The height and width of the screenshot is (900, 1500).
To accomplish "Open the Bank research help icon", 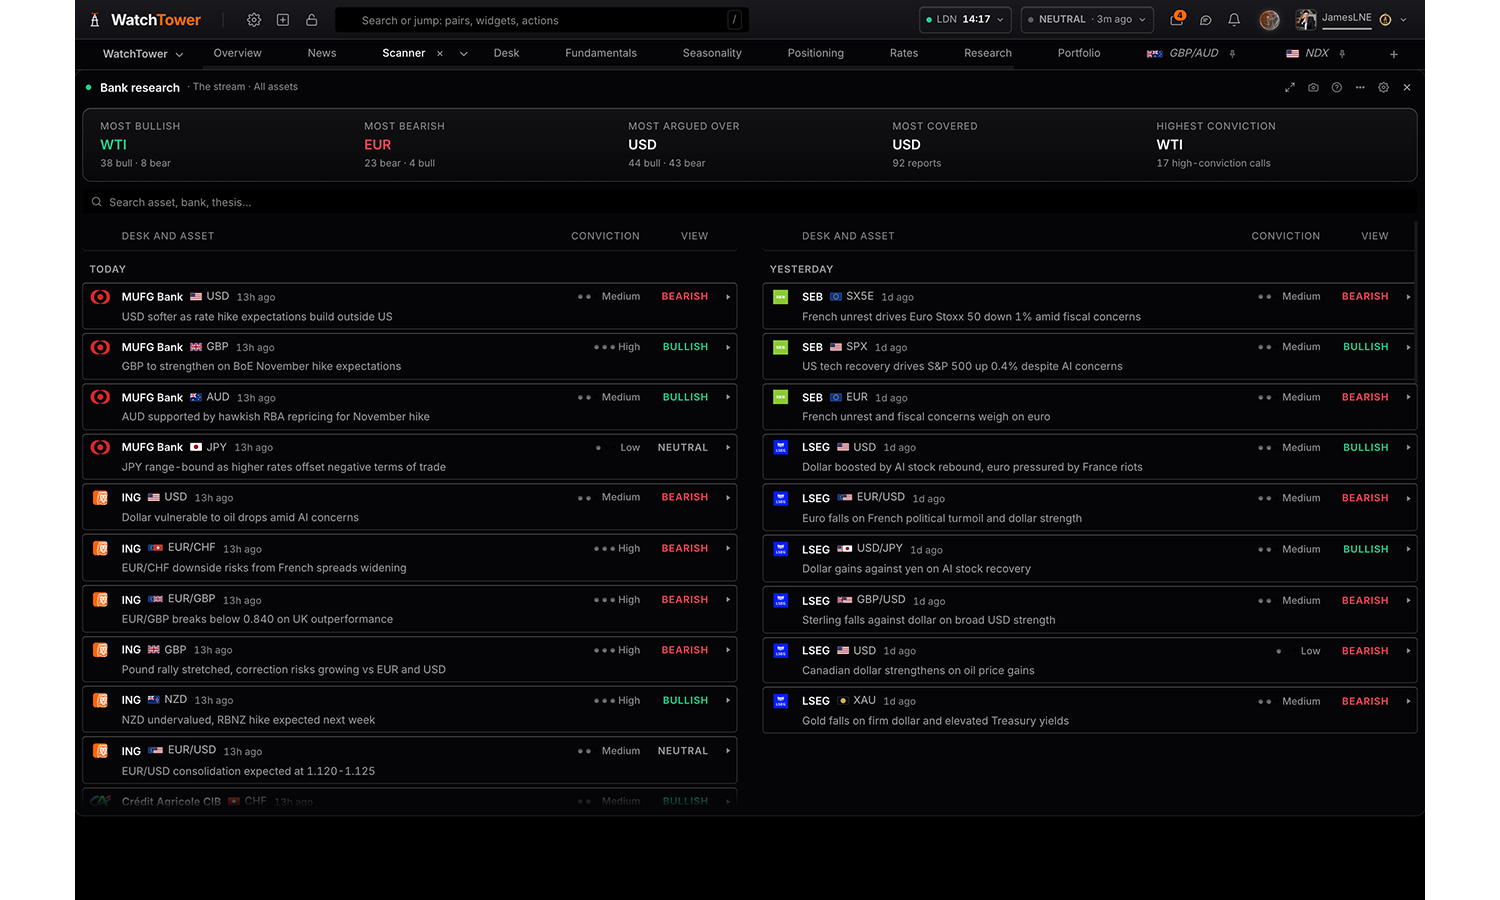I will [x=1337, y=88].
